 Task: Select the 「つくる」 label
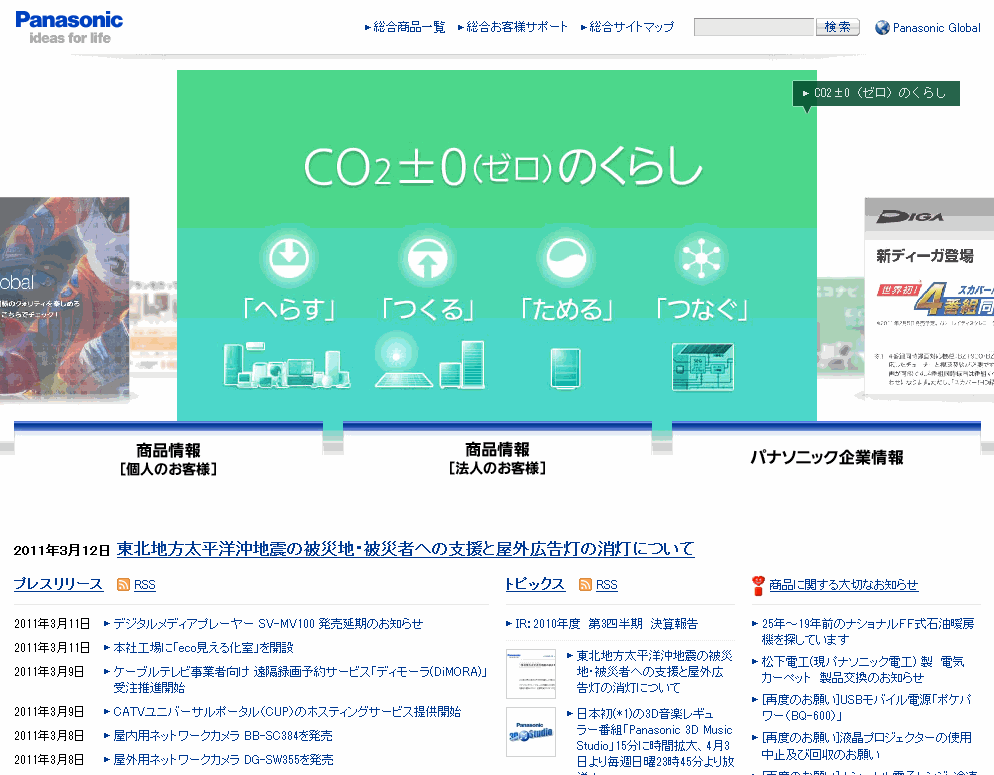pos(427,310)
